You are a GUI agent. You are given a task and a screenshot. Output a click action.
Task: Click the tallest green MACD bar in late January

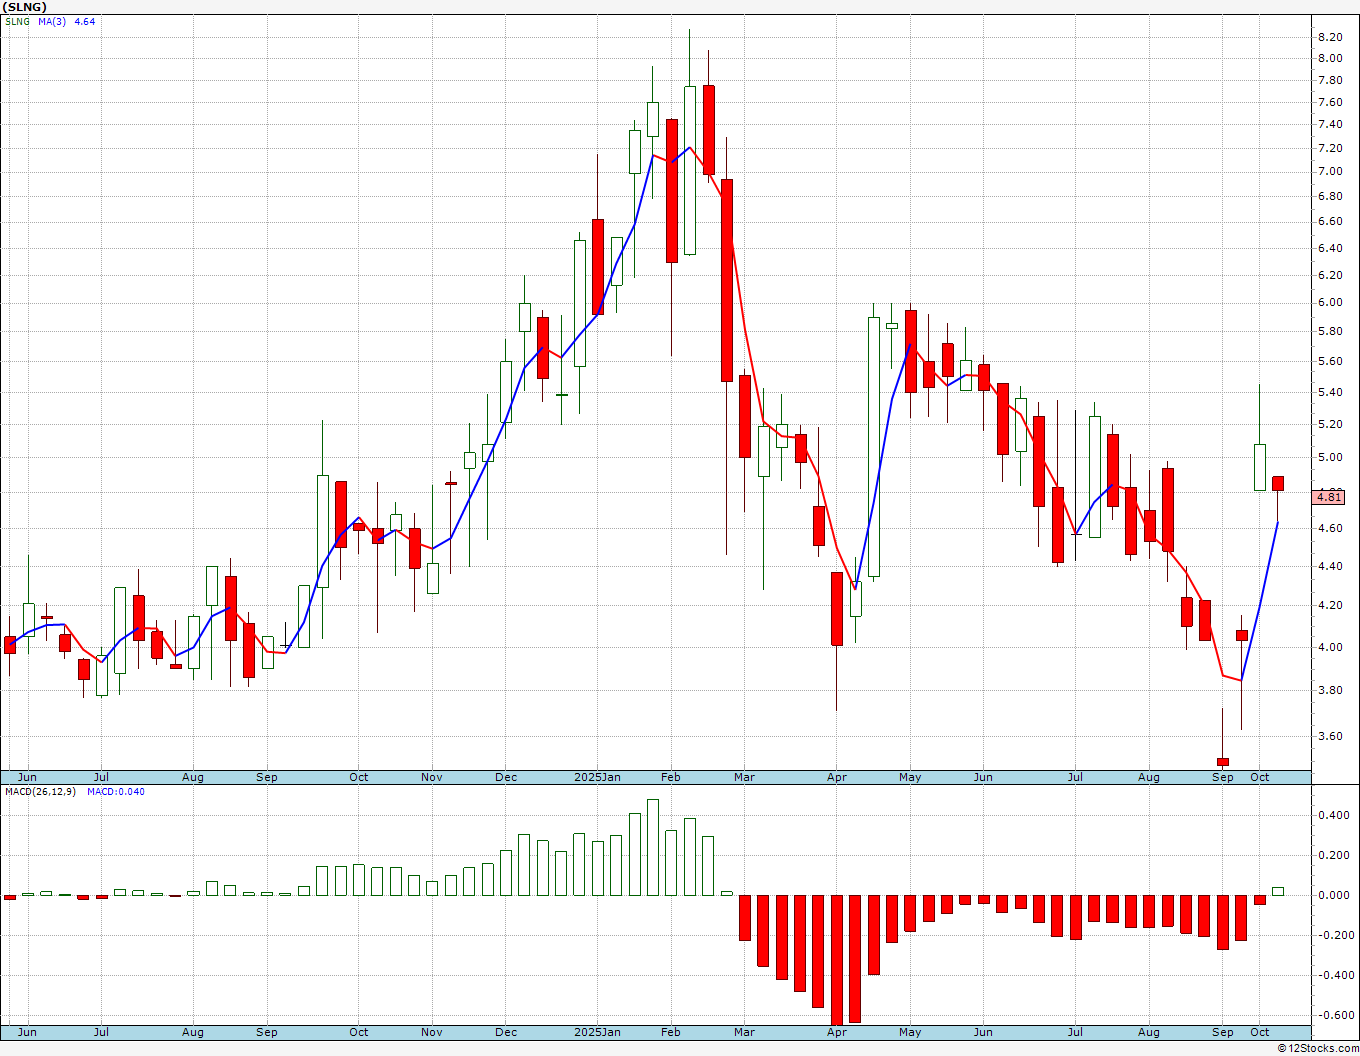653,847
